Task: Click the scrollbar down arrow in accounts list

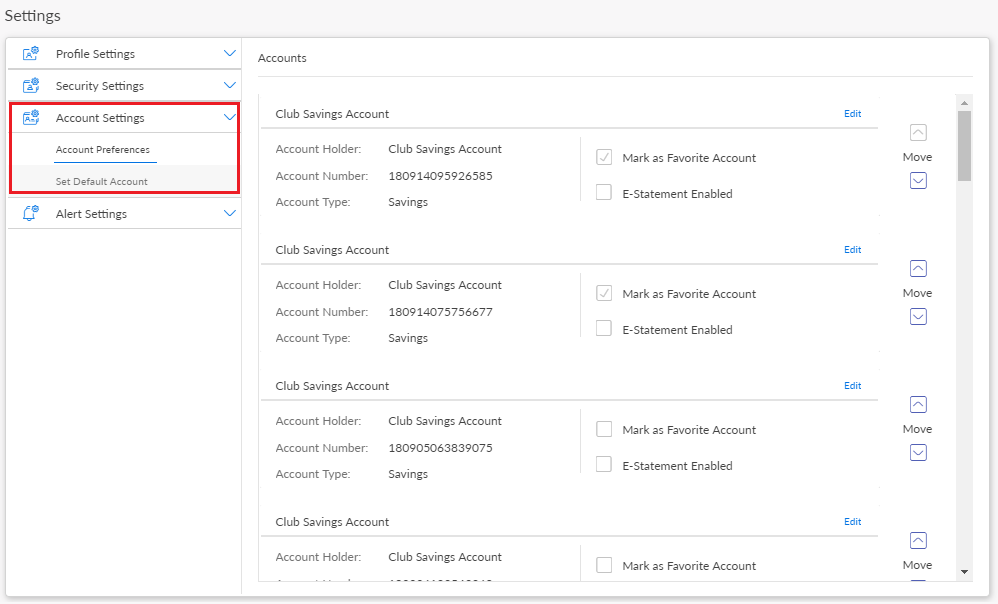Action: click(x=964, y=572)
